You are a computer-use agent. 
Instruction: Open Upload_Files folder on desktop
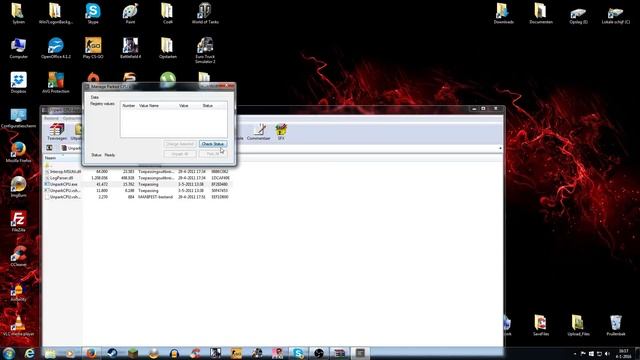pos(578,325)
